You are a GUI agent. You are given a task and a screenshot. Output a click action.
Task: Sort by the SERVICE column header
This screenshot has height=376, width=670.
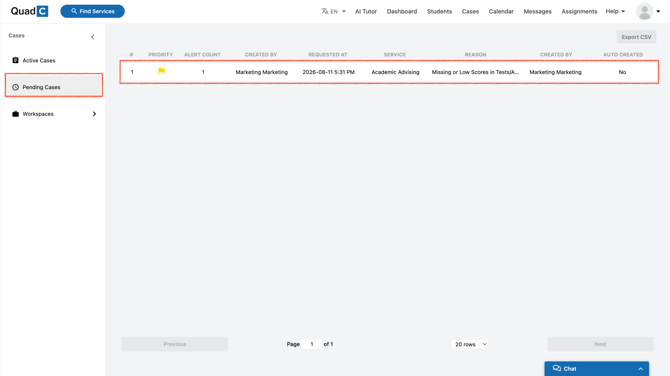click(x=395, y=55)
